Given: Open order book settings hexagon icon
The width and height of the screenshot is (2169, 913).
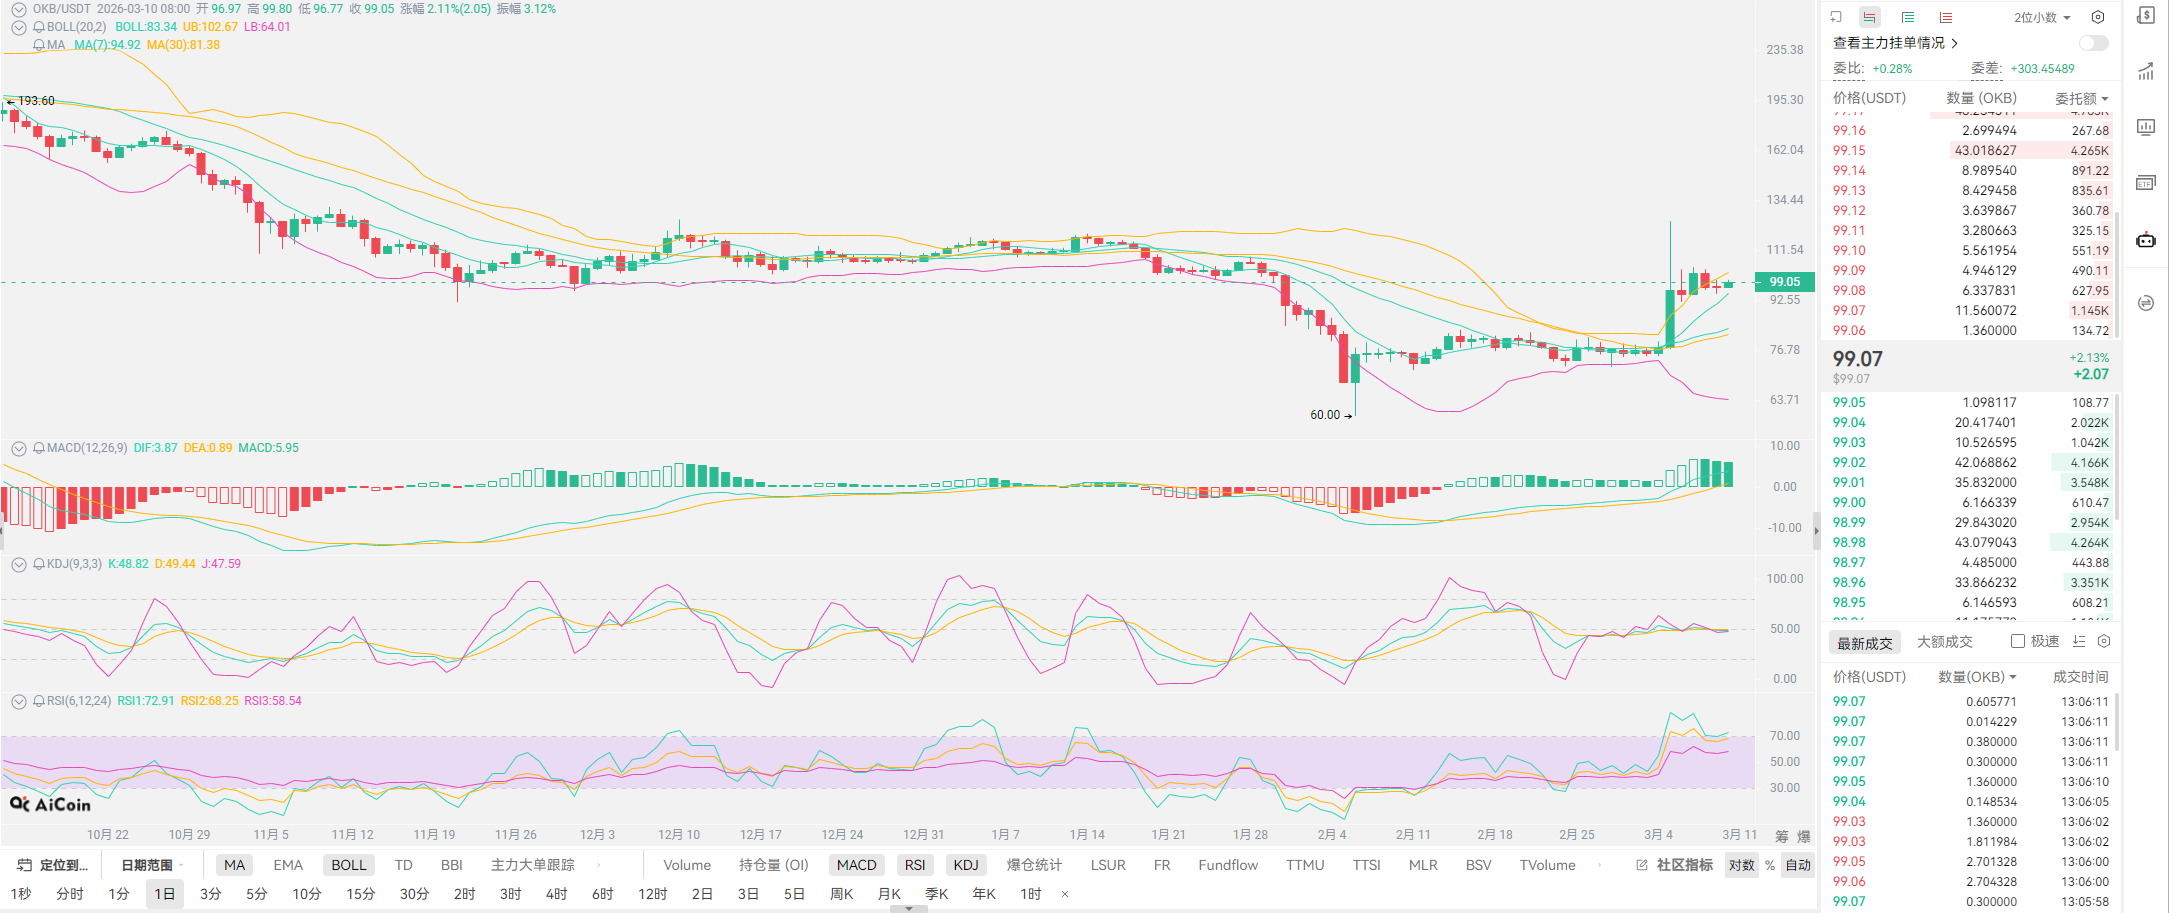Looking at the screenshot, I should [x=2098, y=17].
